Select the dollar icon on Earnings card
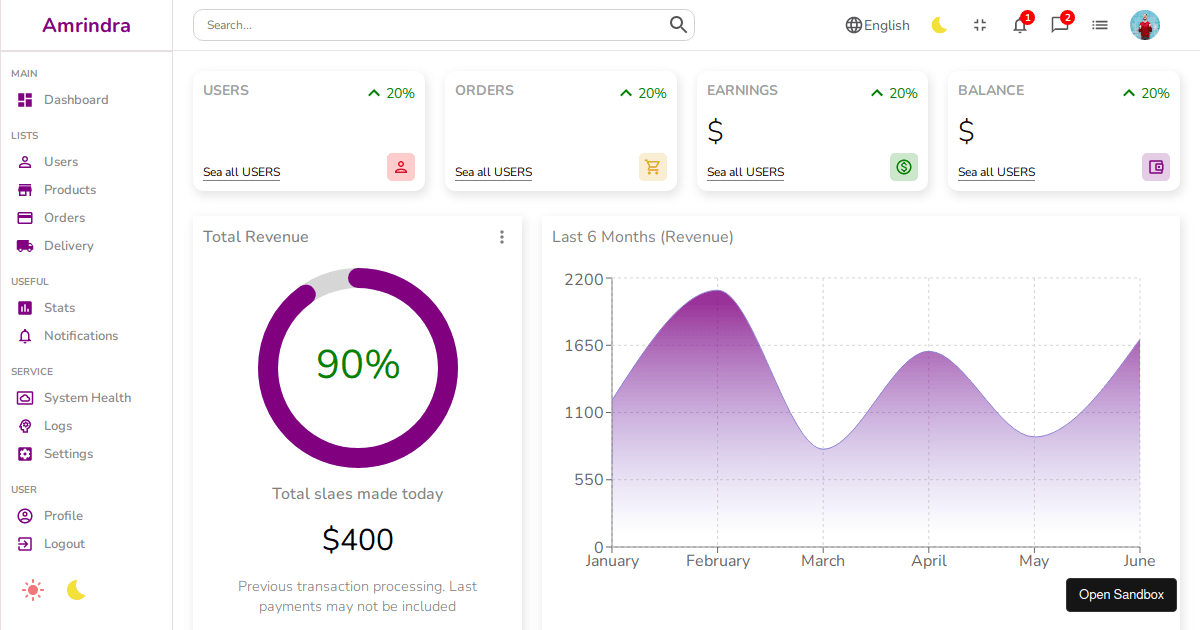Viewport: 1200px width, 630px height. point(904,167)
